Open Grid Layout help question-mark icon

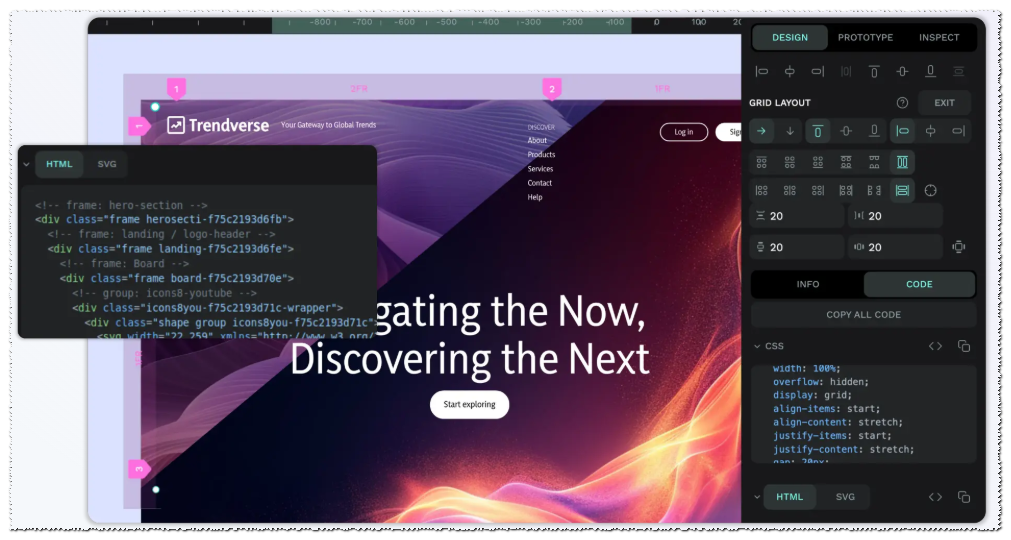902,102
